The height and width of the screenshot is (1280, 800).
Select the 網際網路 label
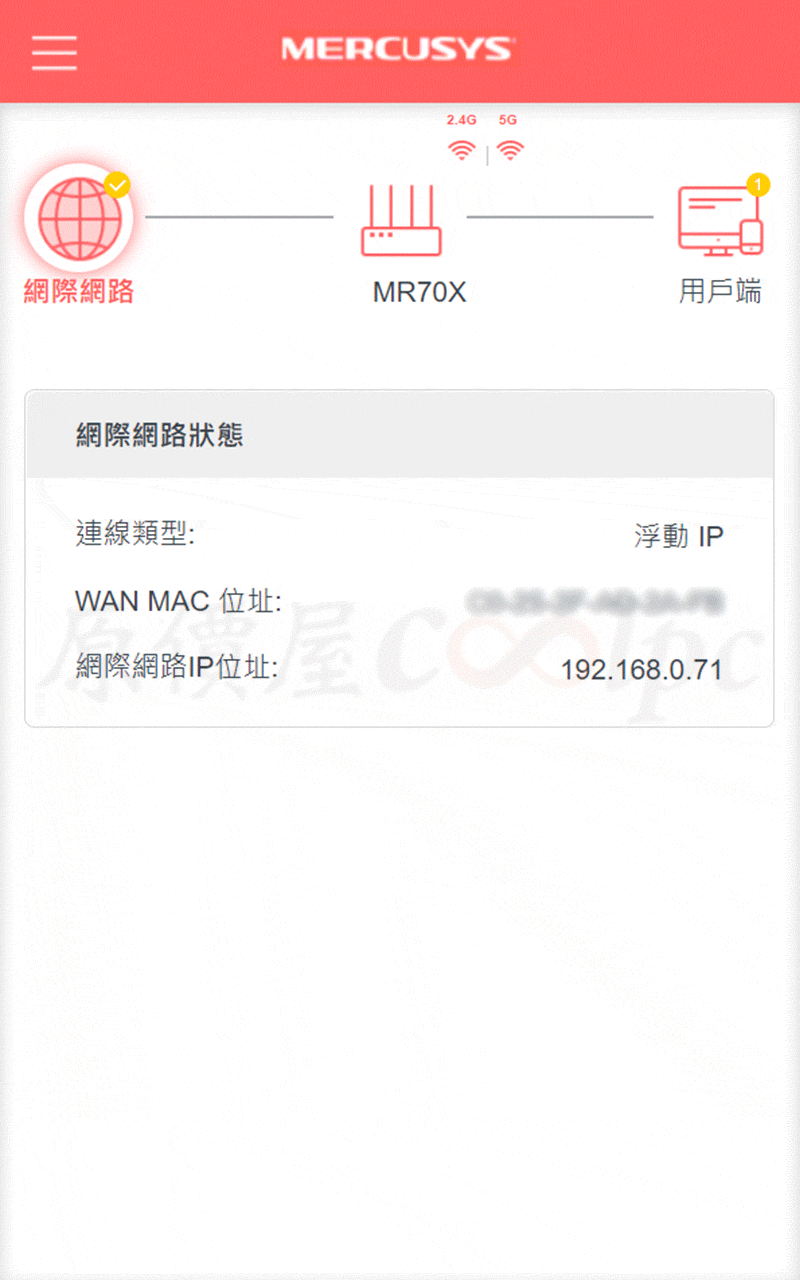(x=79, y=291)
